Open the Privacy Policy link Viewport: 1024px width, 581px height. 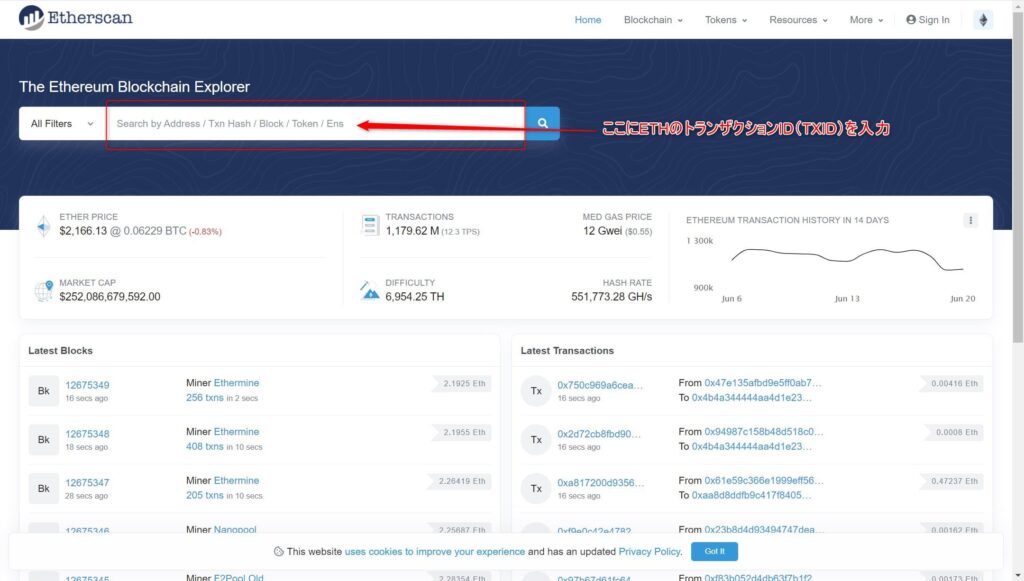[649, 552]
